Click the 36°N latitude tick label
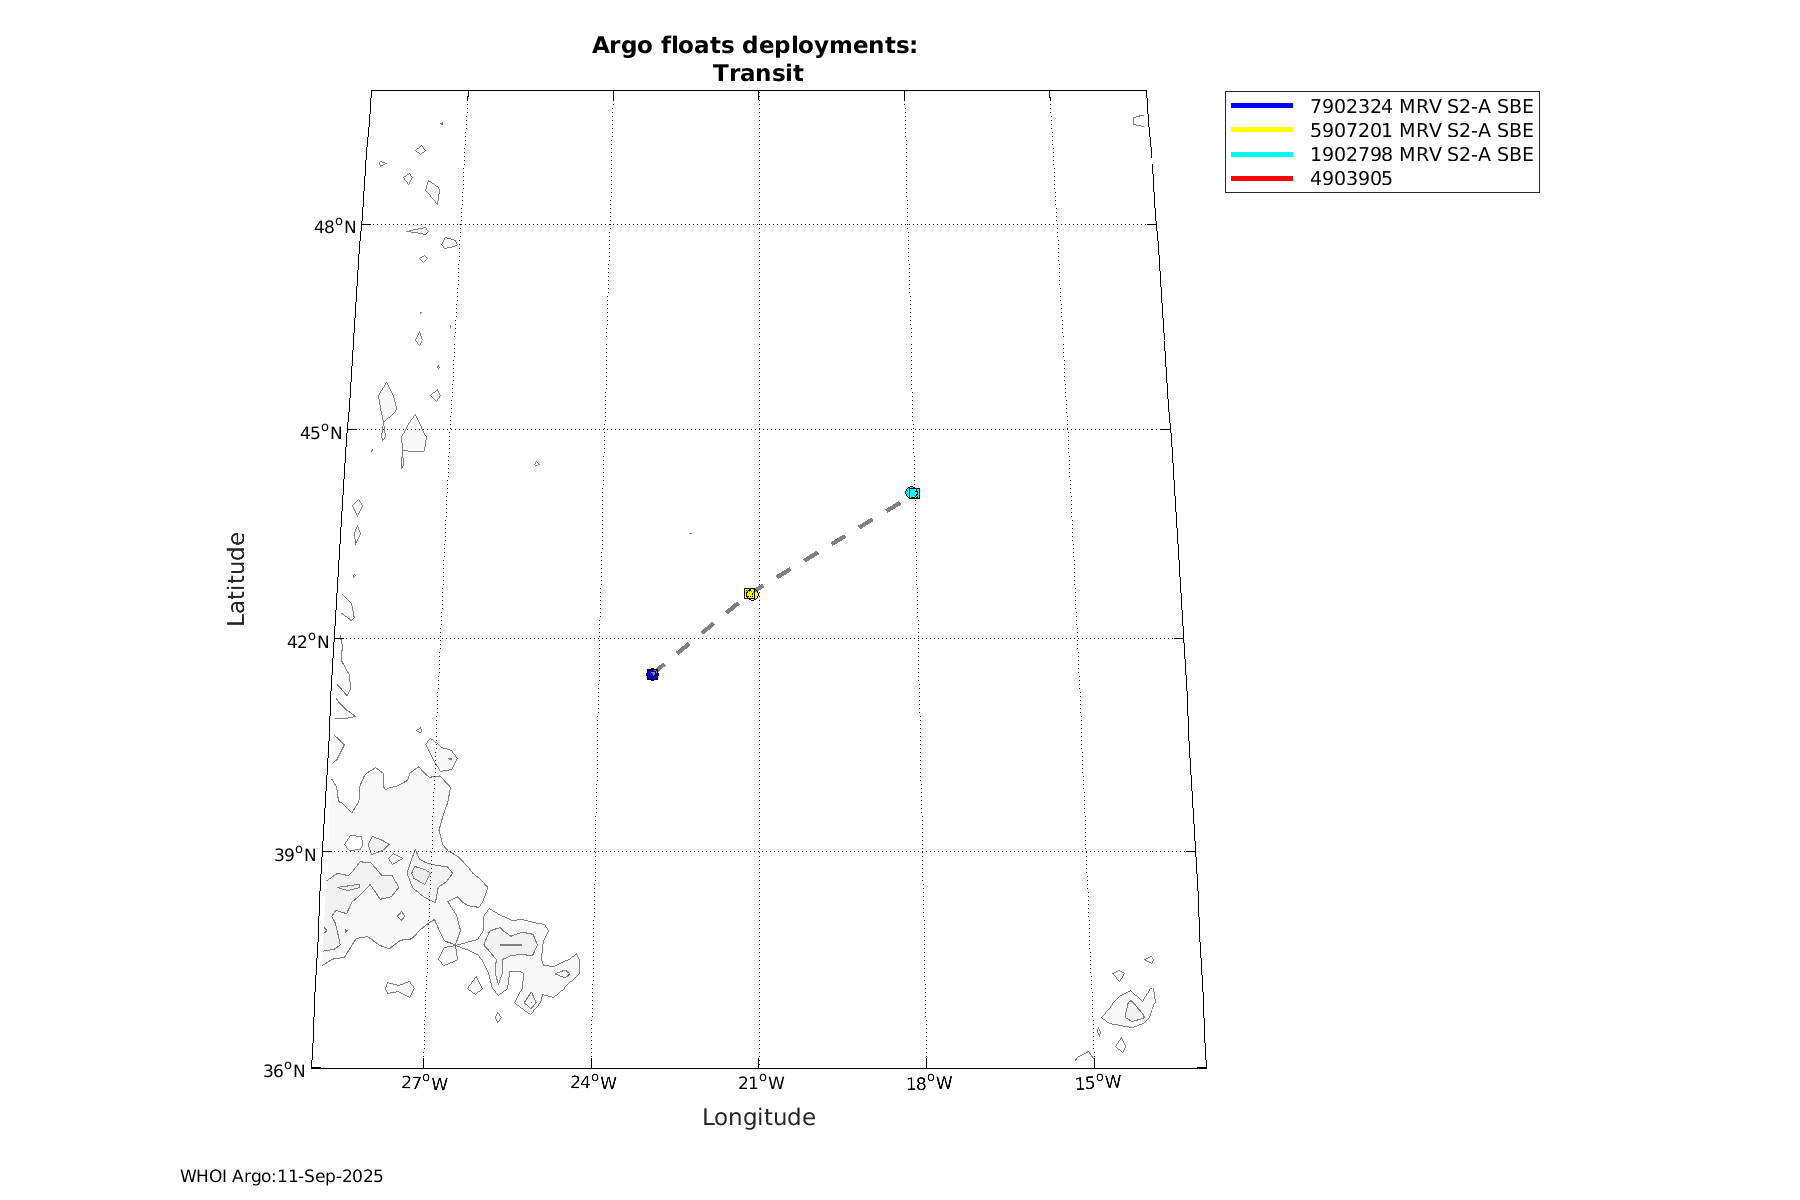The height and width of the screenshot is (1200, 1800). [x=285, y=1071]
